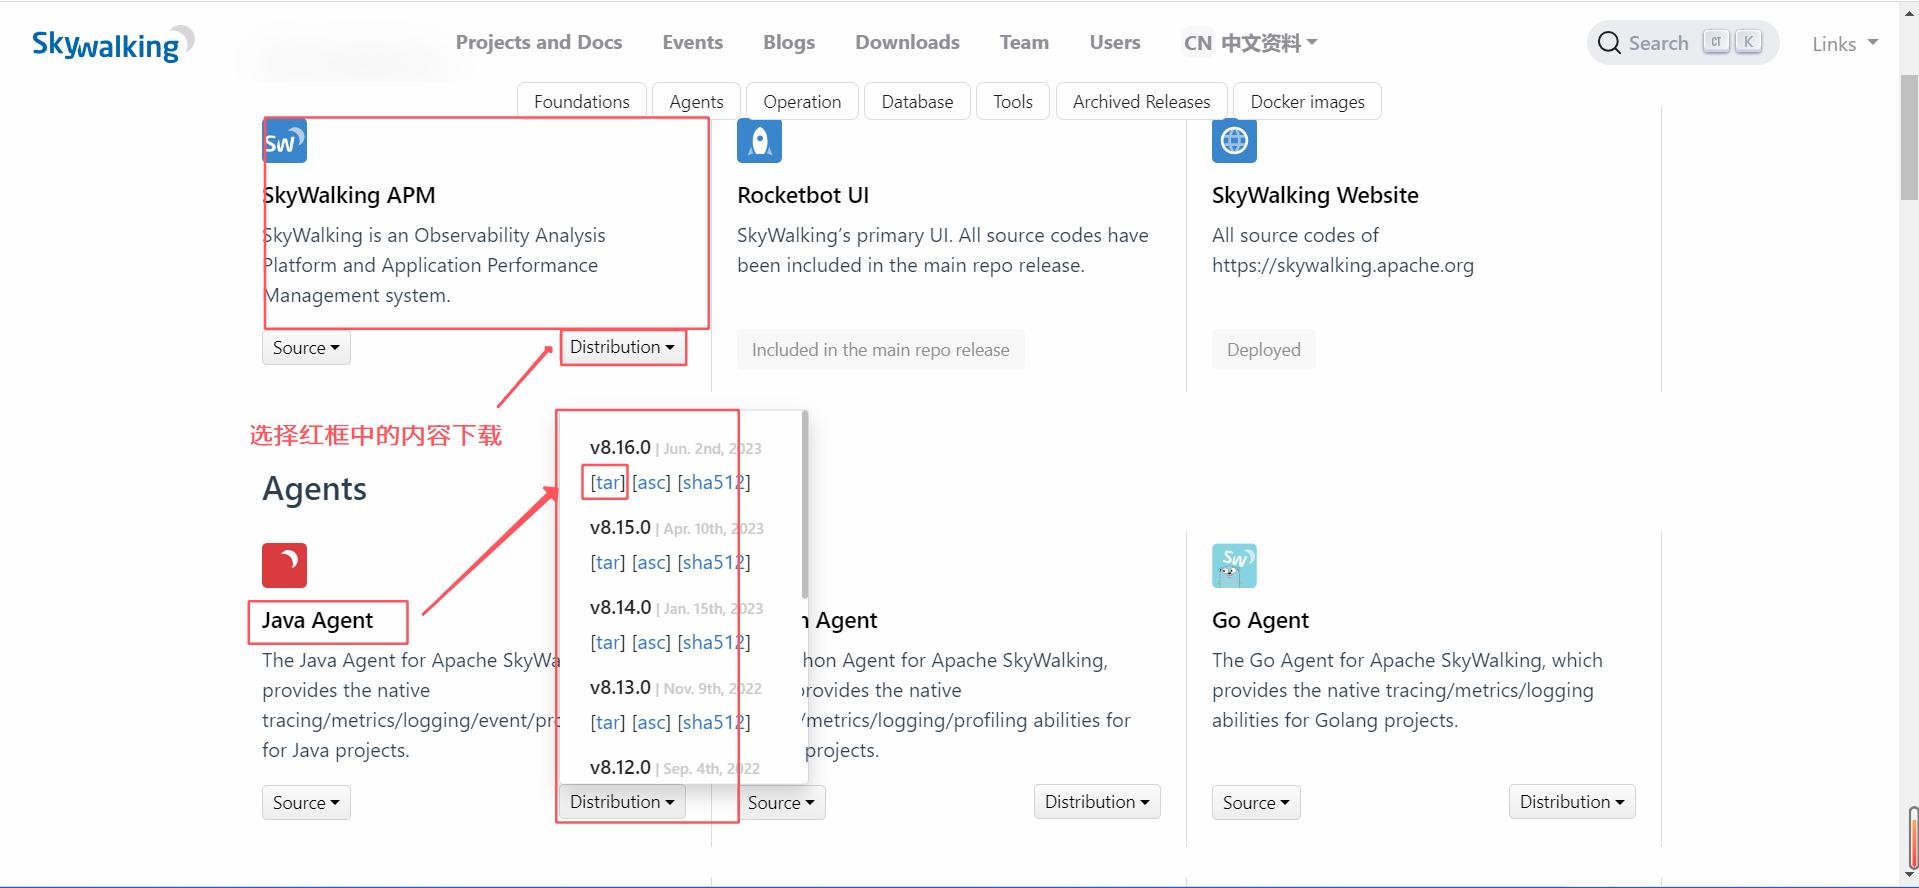This screenshot has height=888, width=1919.
Task: Jump to Agents section tab
Action: click(x=696, y=101)
